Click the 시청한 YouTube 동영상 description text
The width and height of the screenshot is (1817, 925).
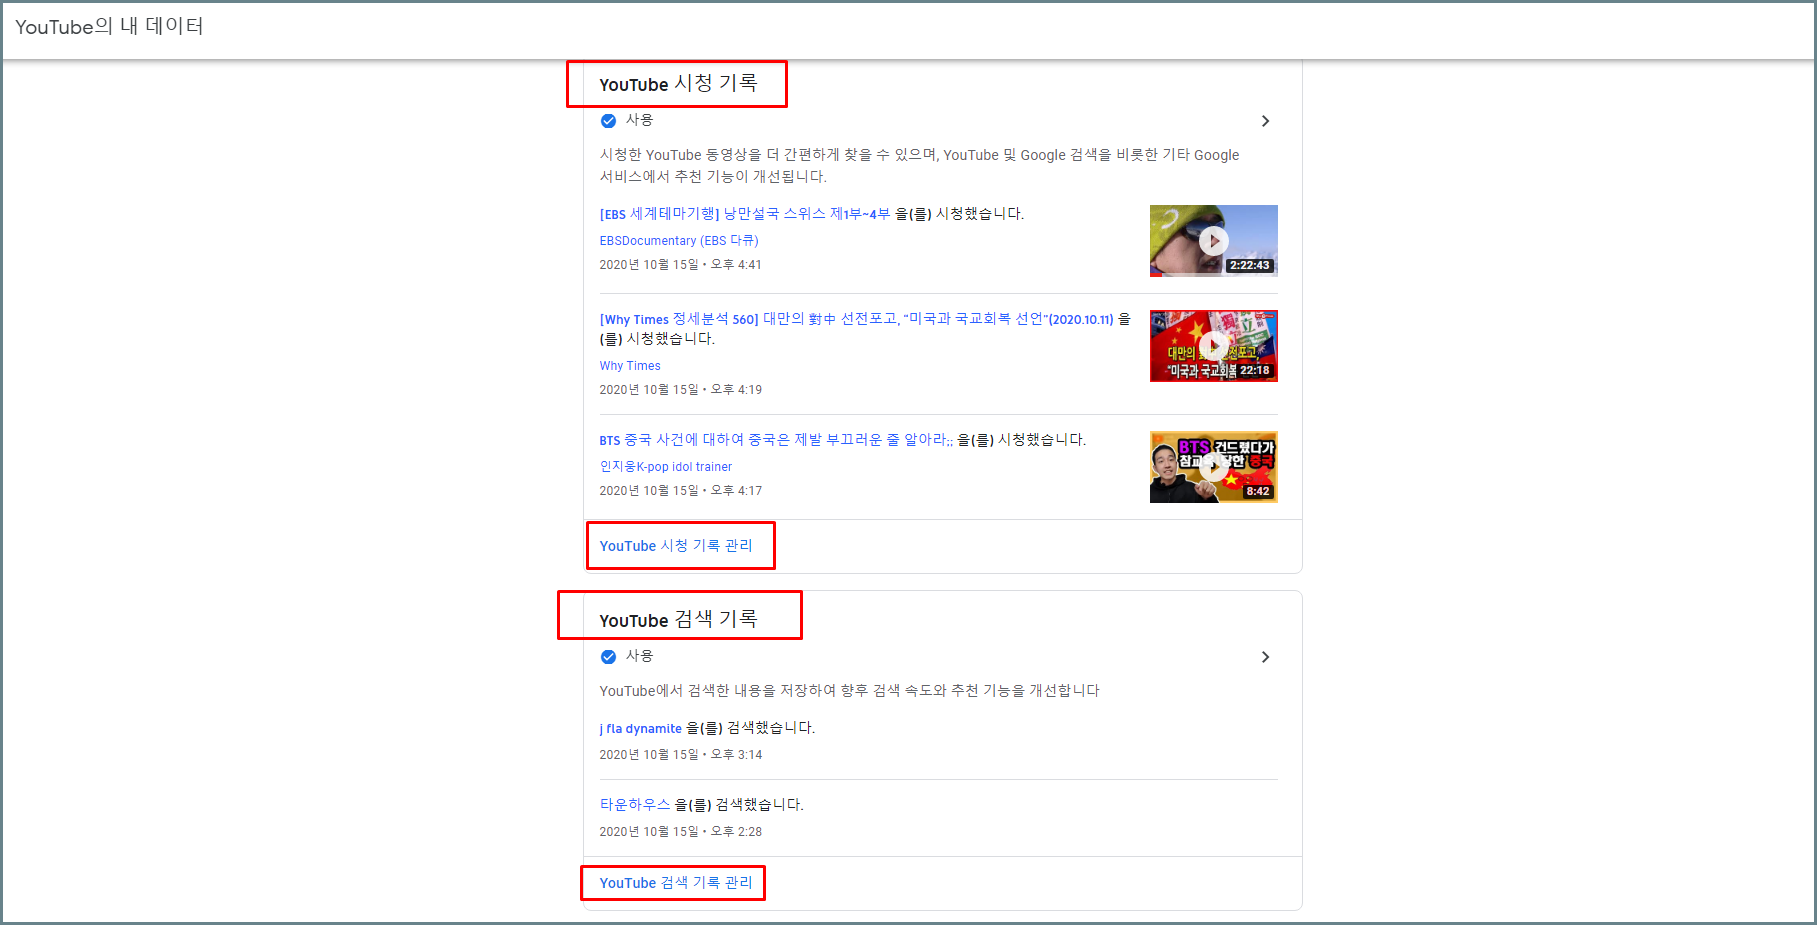919,166
